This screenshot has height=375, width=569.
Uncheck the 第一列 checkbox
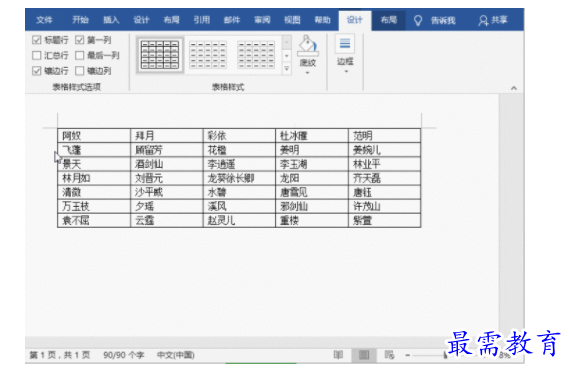80,40
